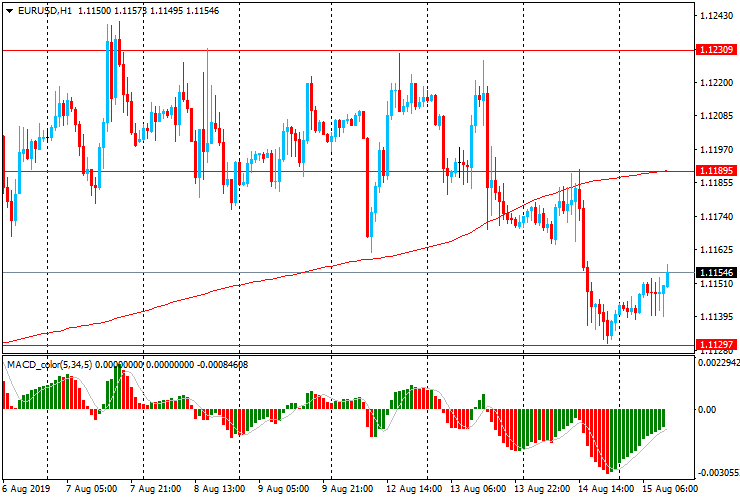Click the 6 Aug 2019 time axis label
Image resolution: width=740 pixels, height=500 pixels.
(25, 489)
